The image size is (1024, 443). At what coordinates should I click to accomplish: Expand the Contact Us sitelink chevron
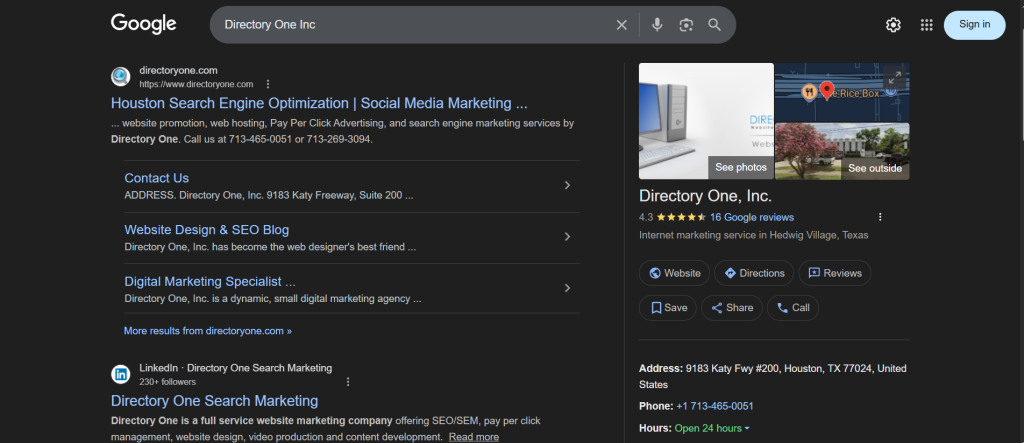point(567,185)
